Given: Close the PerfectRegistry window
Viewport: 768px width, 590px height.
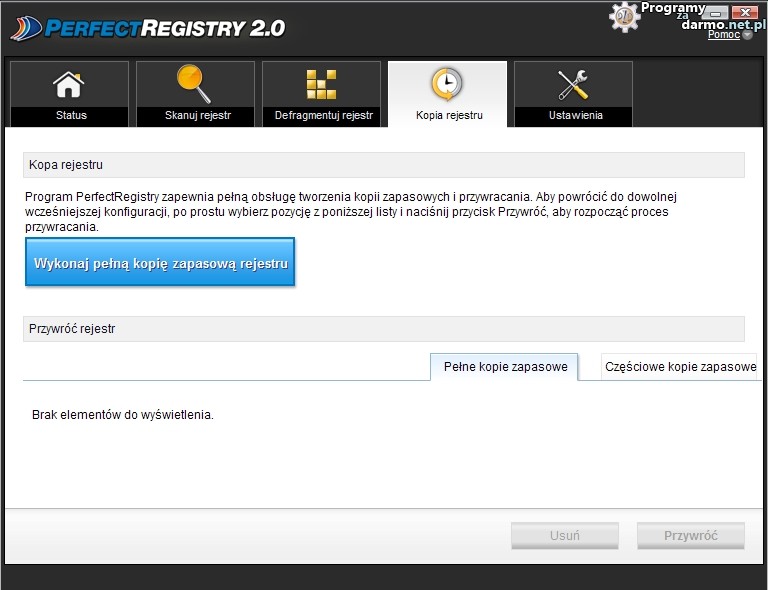Looking at the screenshot, I should point(744,11).
